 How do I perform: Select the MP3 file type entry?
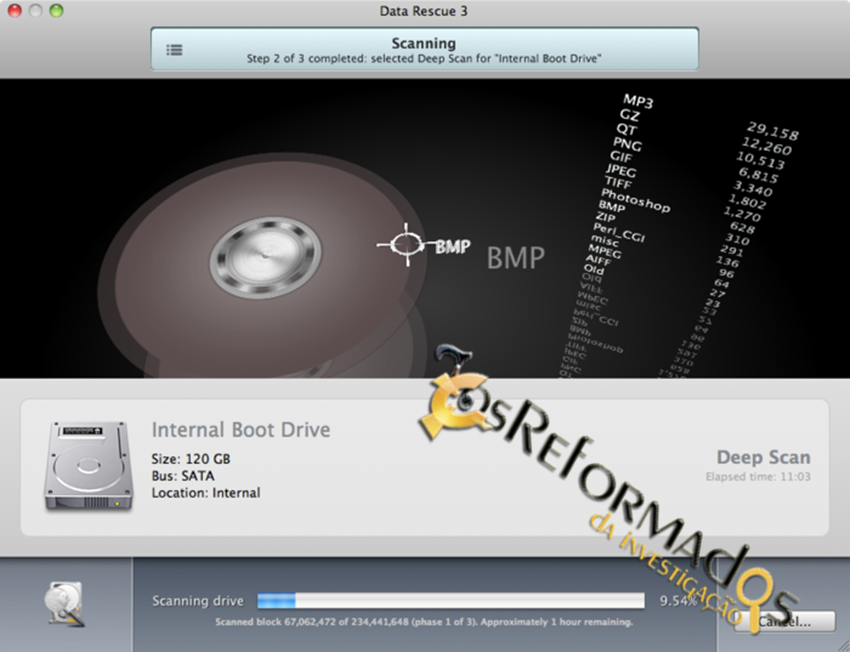tap(638, 101)
